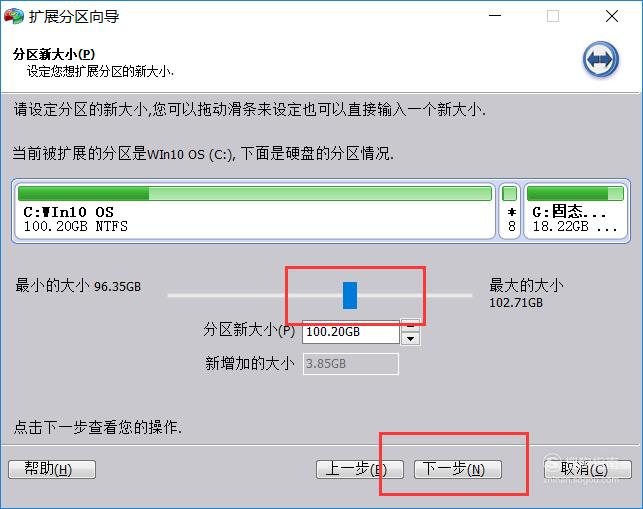Image resolution: width=643 pixels, height=509 pixels.
Task: Open Help with the 帮助(H) button
Action: (52, 469)
